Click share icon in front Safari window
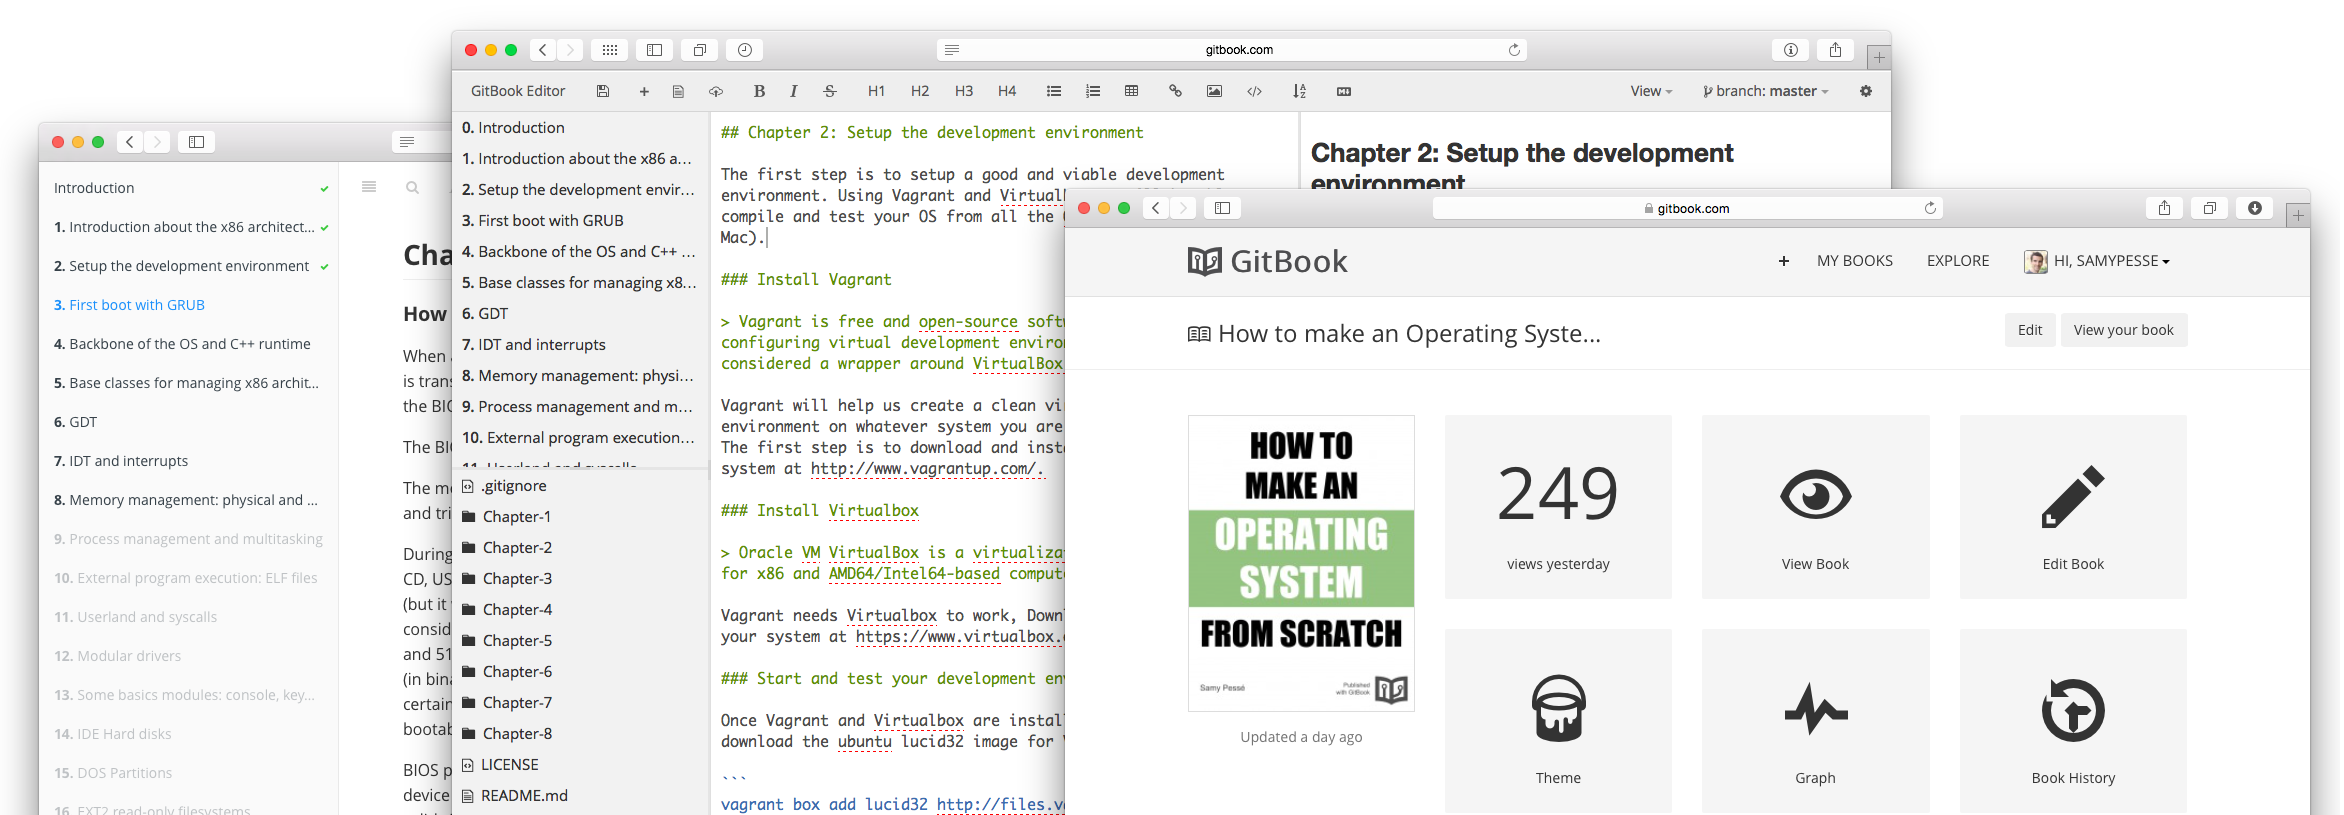Screen dimensions: 2344x815 coord(2164,208)
